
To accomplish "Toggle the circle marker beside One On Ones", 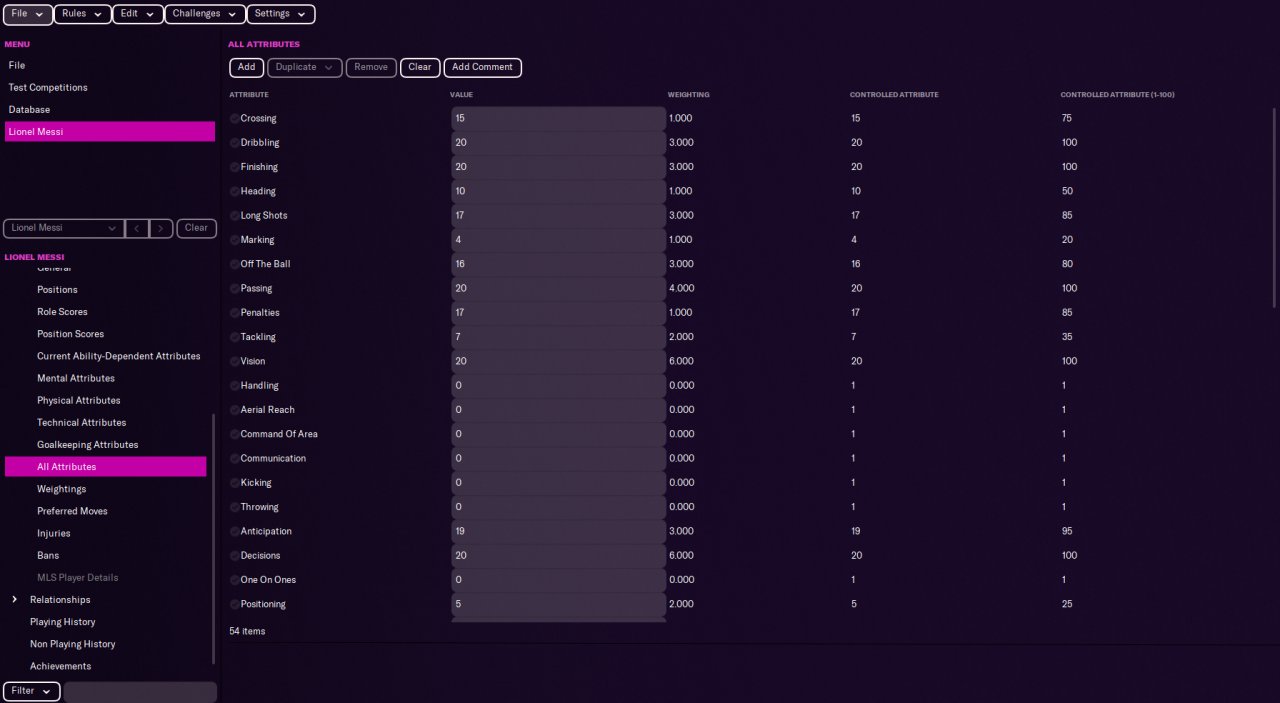I will pos(235,580).
